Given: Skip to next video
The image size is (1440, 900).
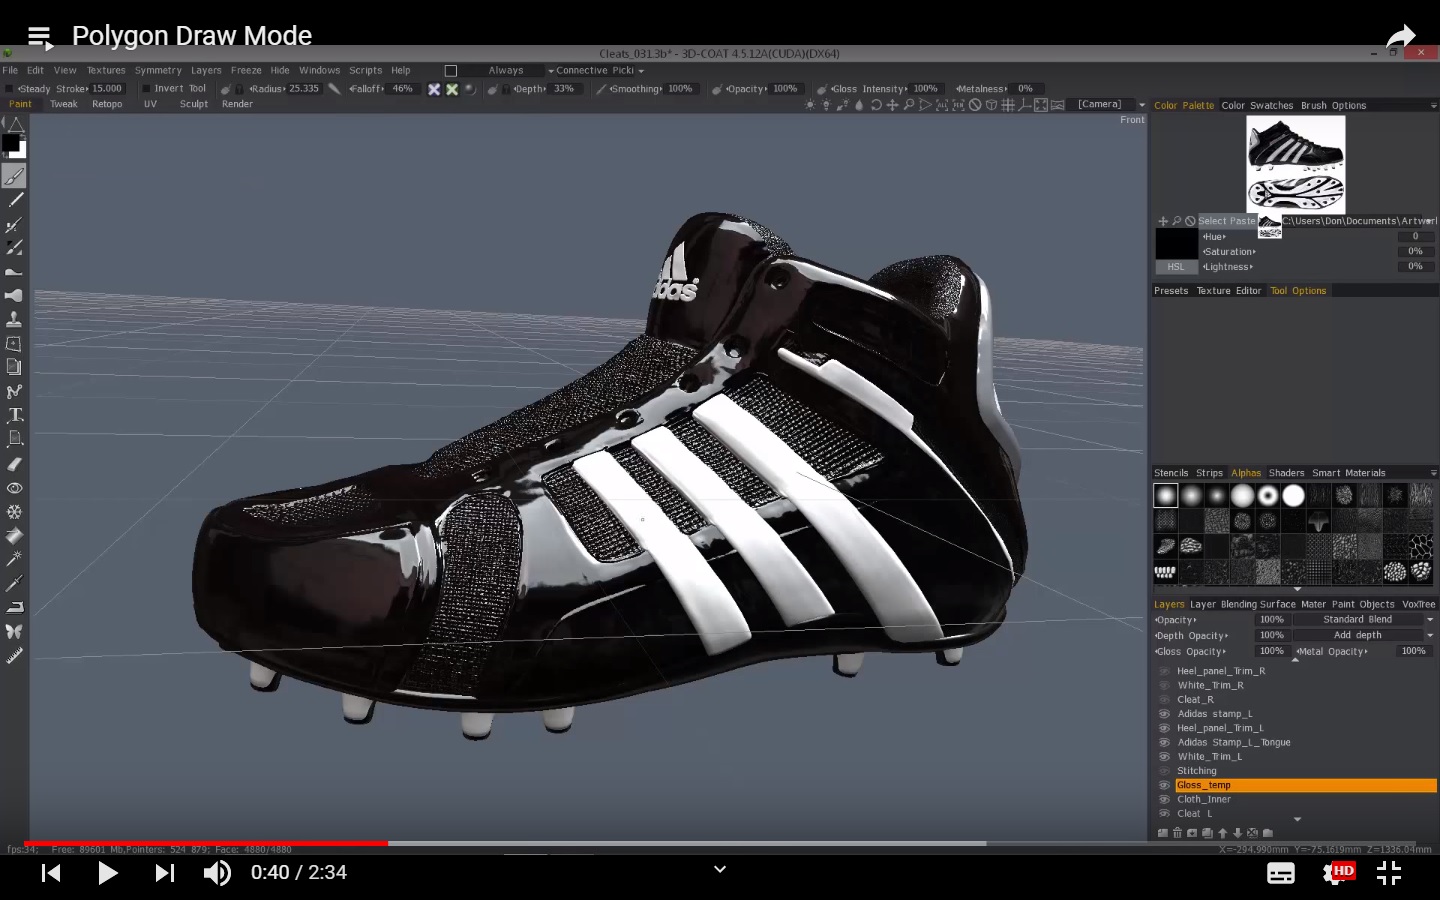Looking at the screenshot, I should [x=165, y=873].
